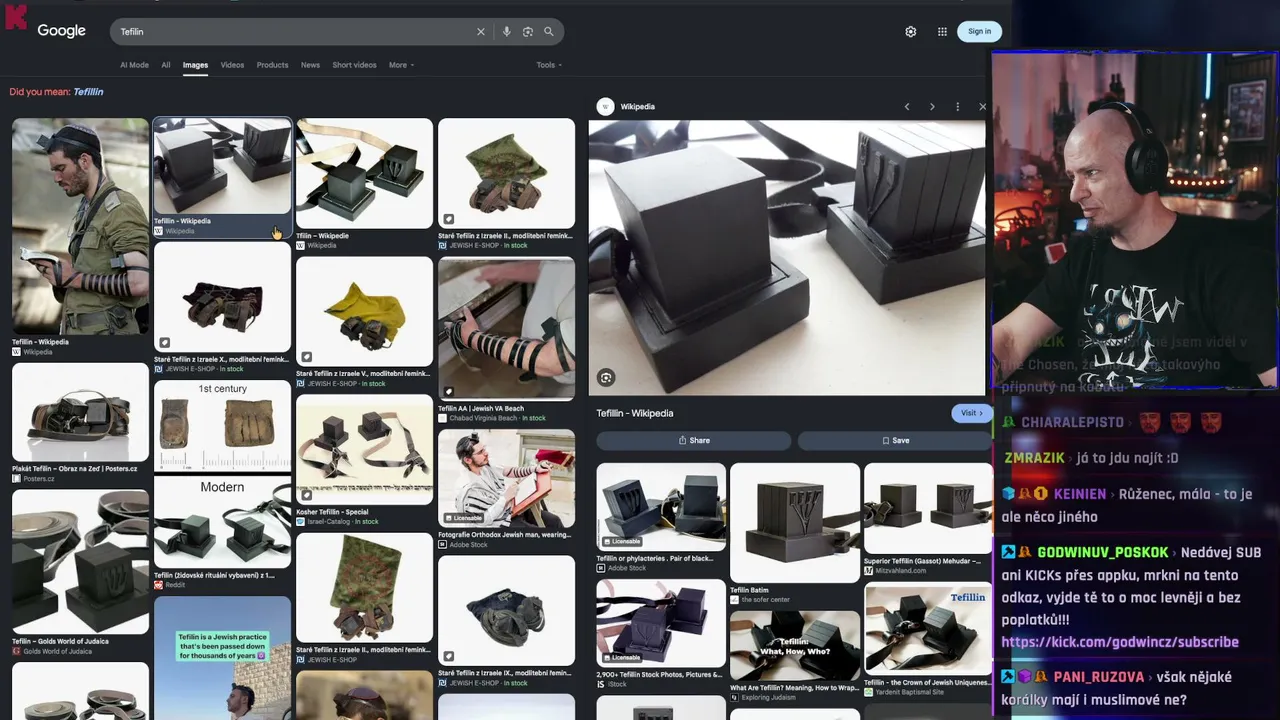Switch to the Videos tab
The height and width of the screenshot is (720, 1280).
coord(232,65)
